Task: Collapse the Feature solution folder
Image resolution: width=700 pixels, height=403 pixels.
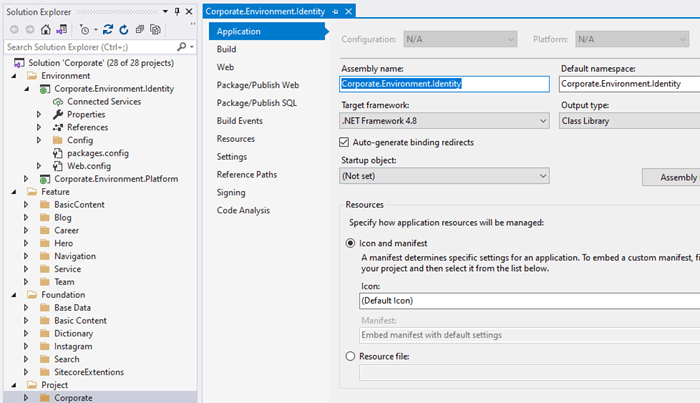Action: [14, 192]
